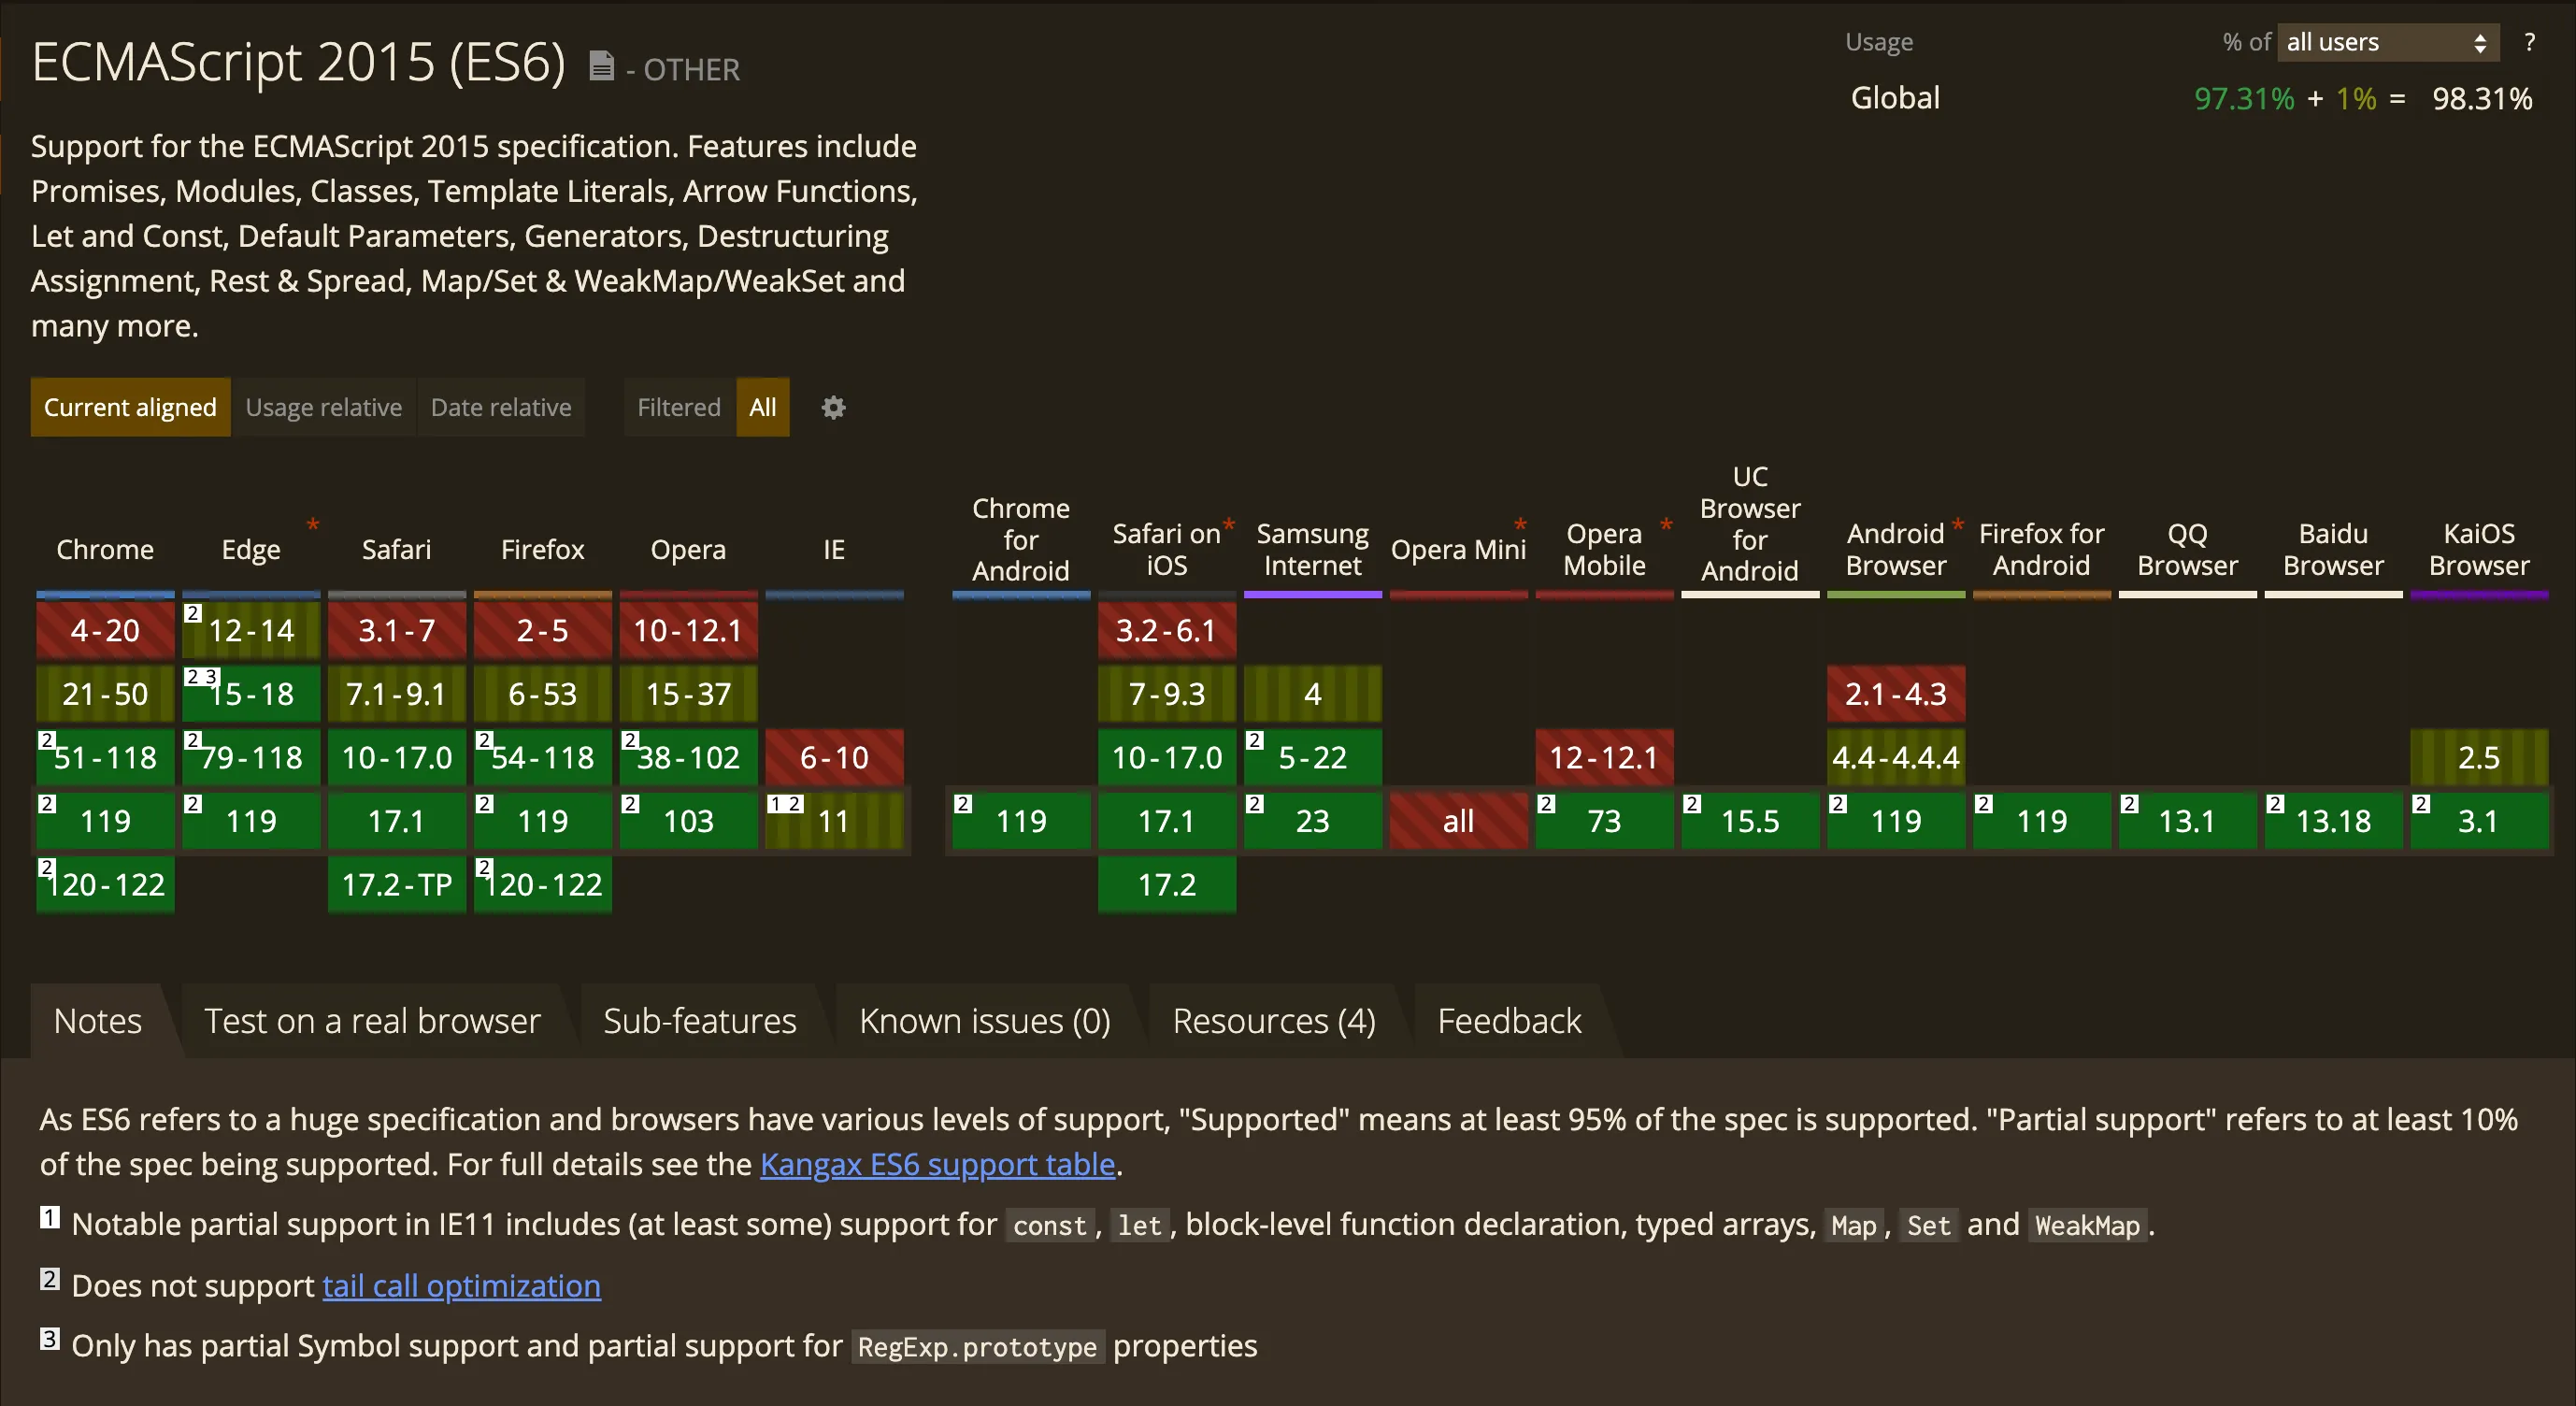Click the KaiOS Browser header
The width and height of the screenshot is (2576, 1406).
coord(2479,549)
